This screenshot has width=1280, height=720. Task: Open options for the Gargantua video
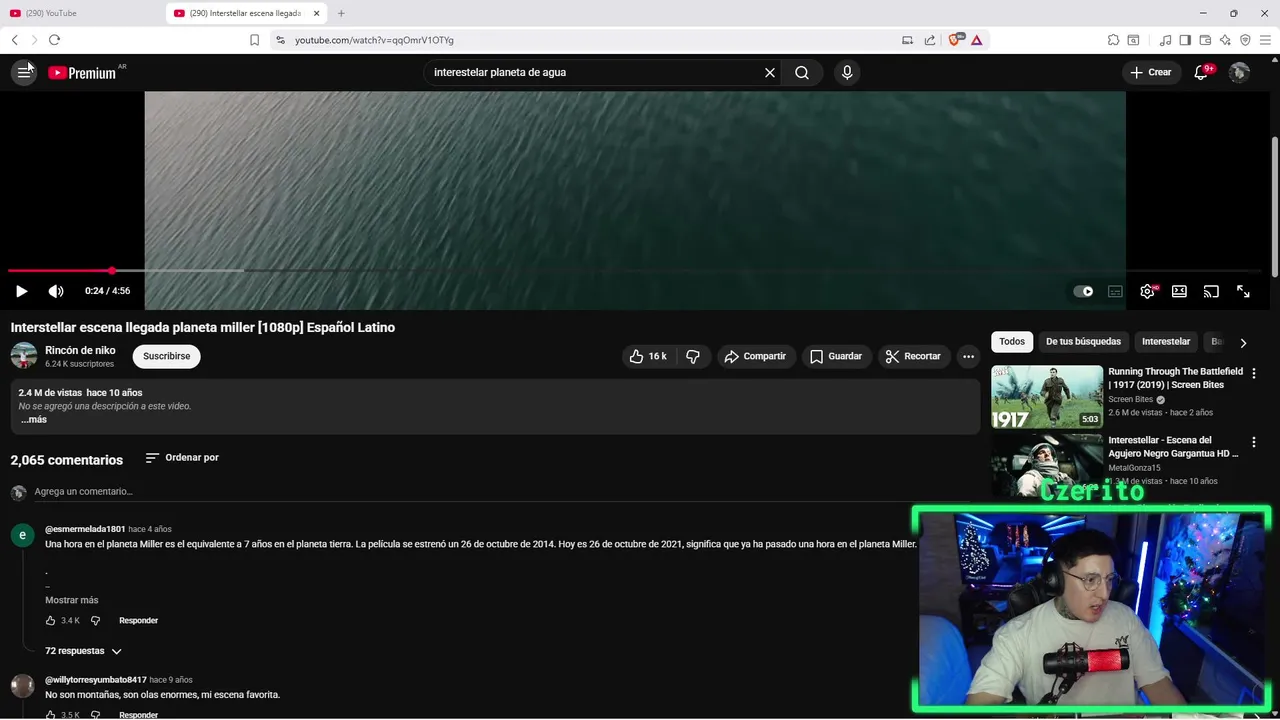point(1253,441)
